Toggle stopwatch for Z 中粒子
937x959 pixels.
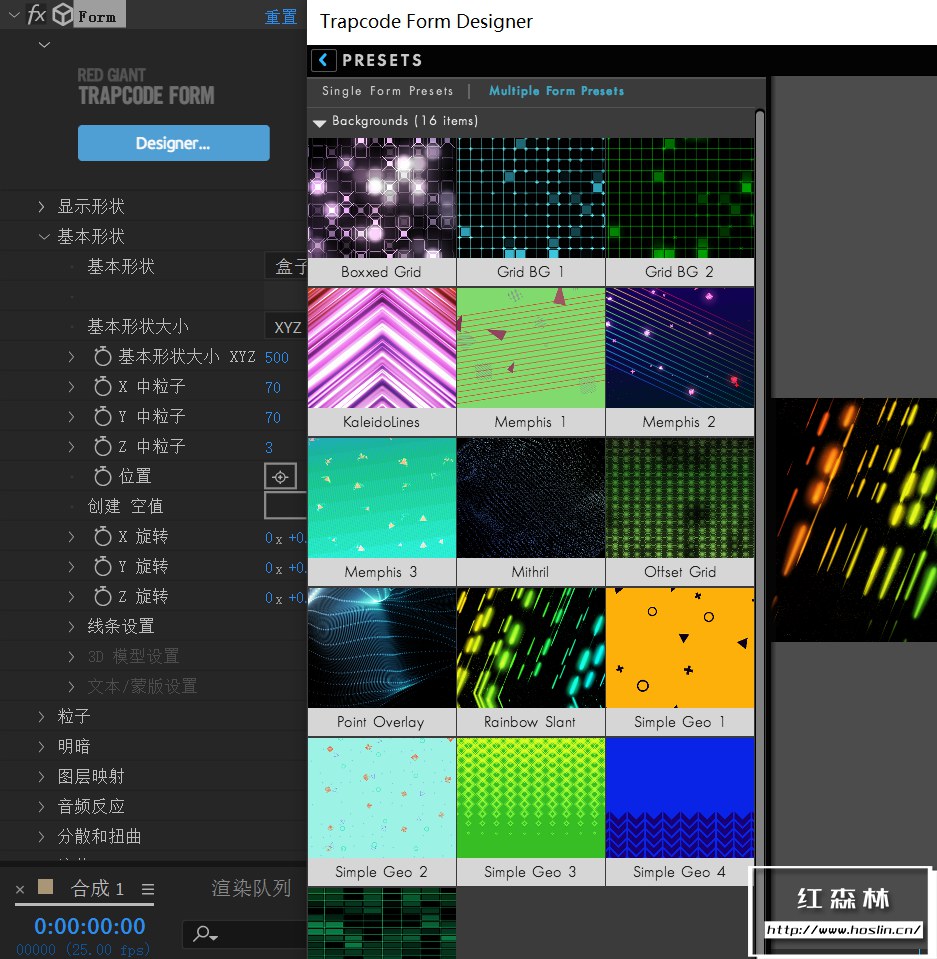click(102, 446)
